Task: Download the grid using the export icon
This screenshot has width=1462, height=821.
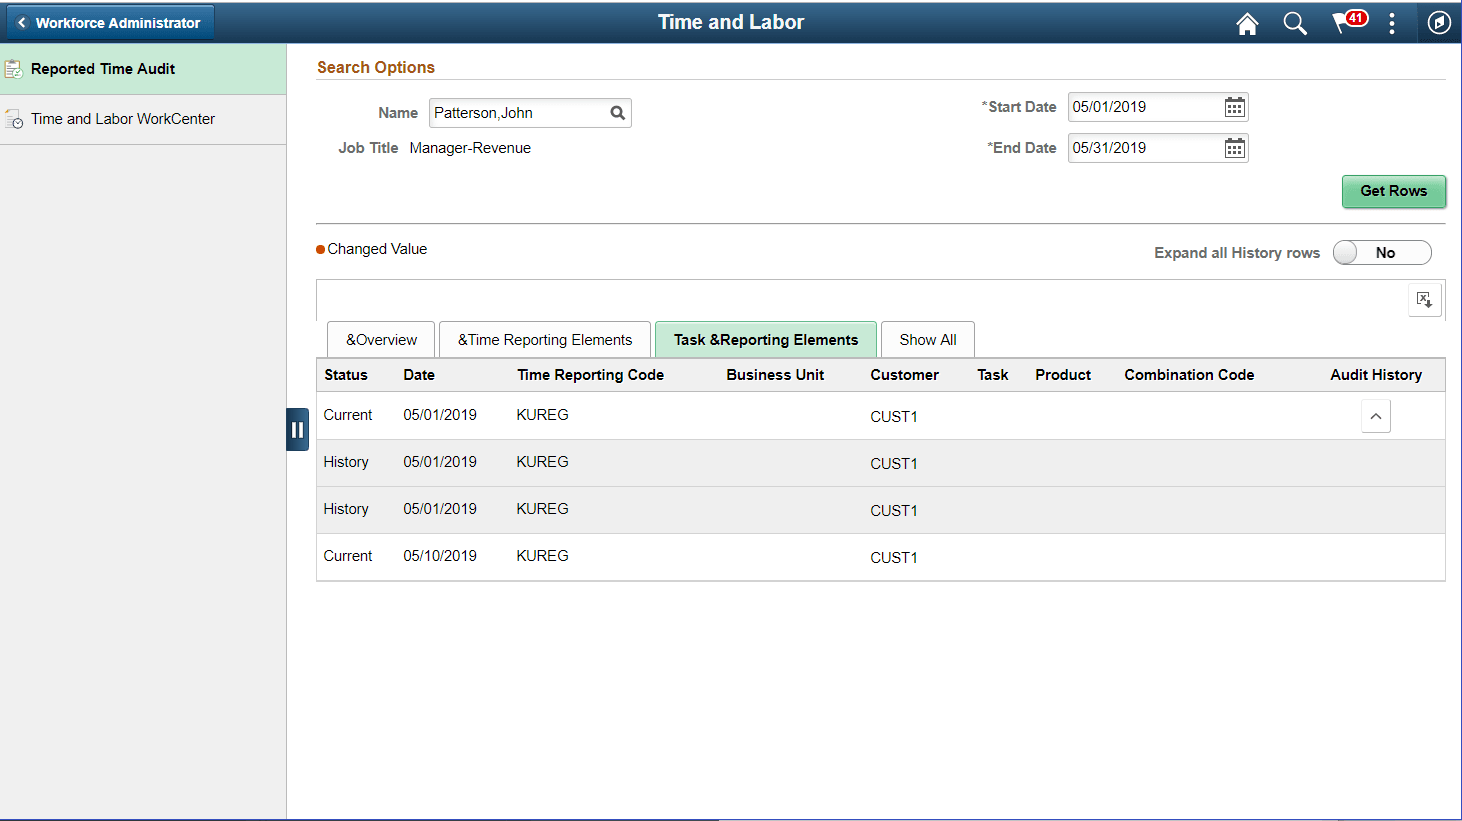Action: [1424, 299]
